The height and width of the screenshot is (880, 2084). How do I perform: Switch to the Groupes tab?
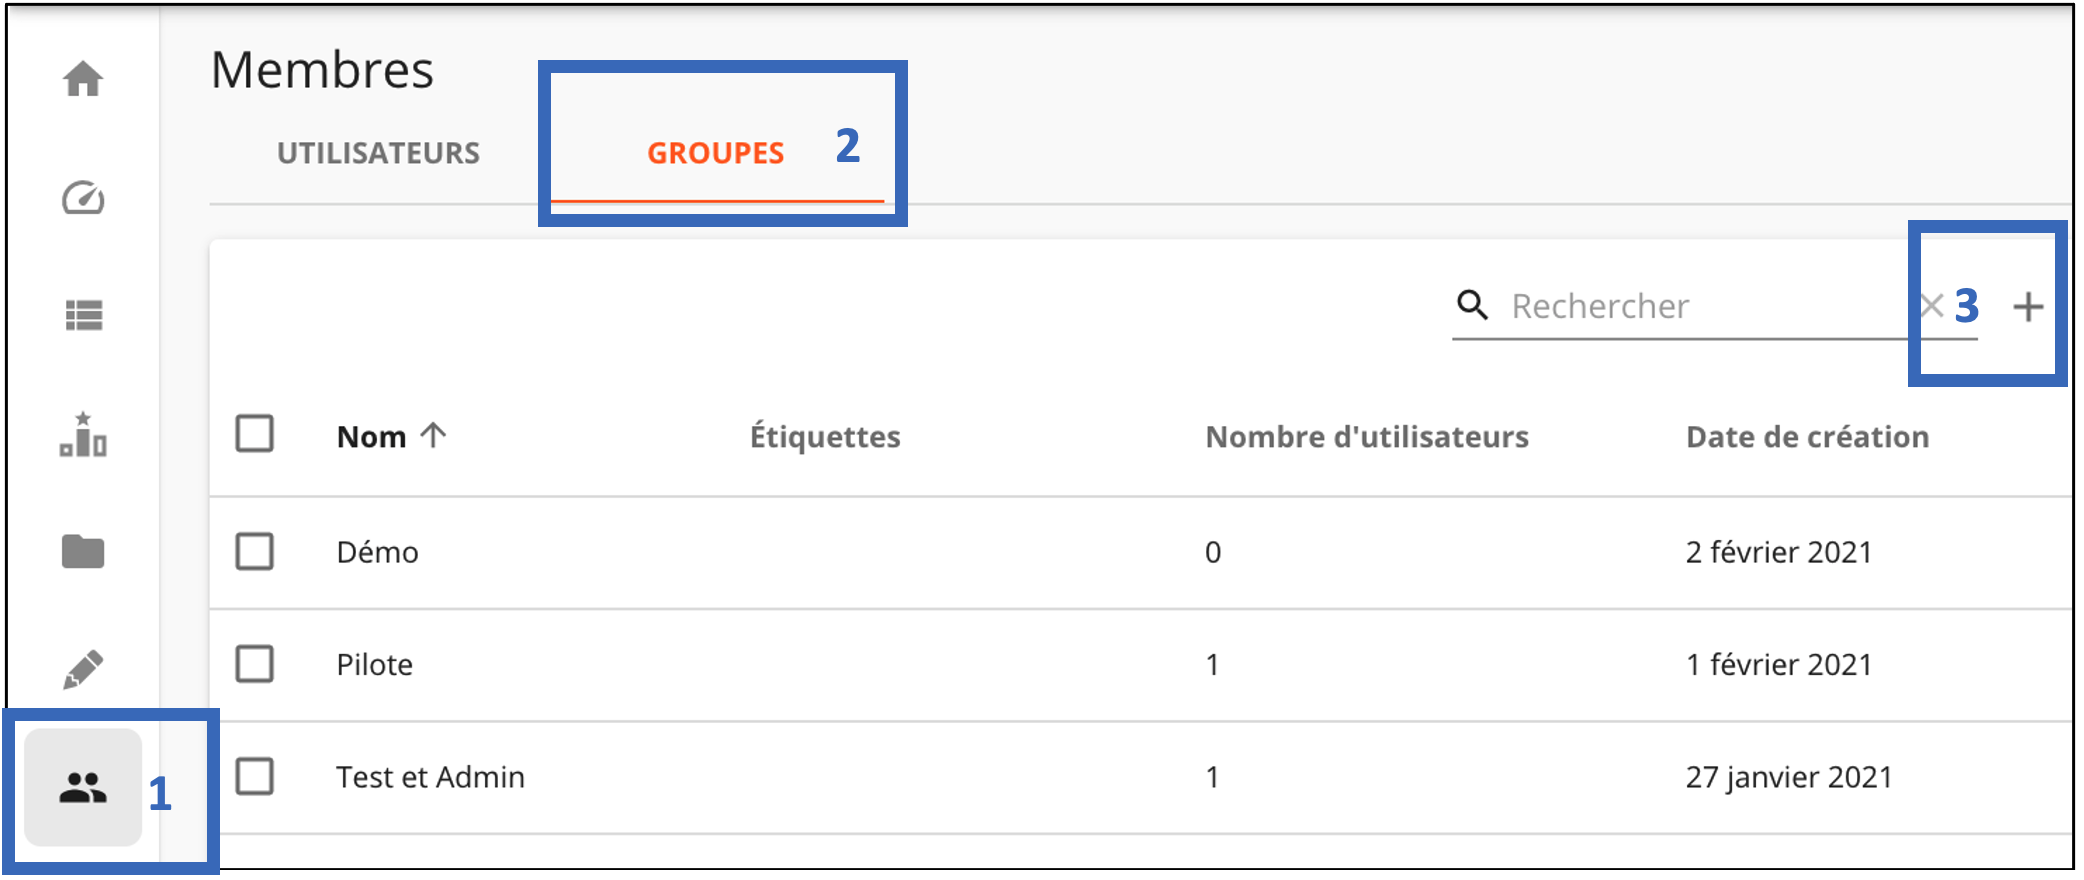coord(716,153)
